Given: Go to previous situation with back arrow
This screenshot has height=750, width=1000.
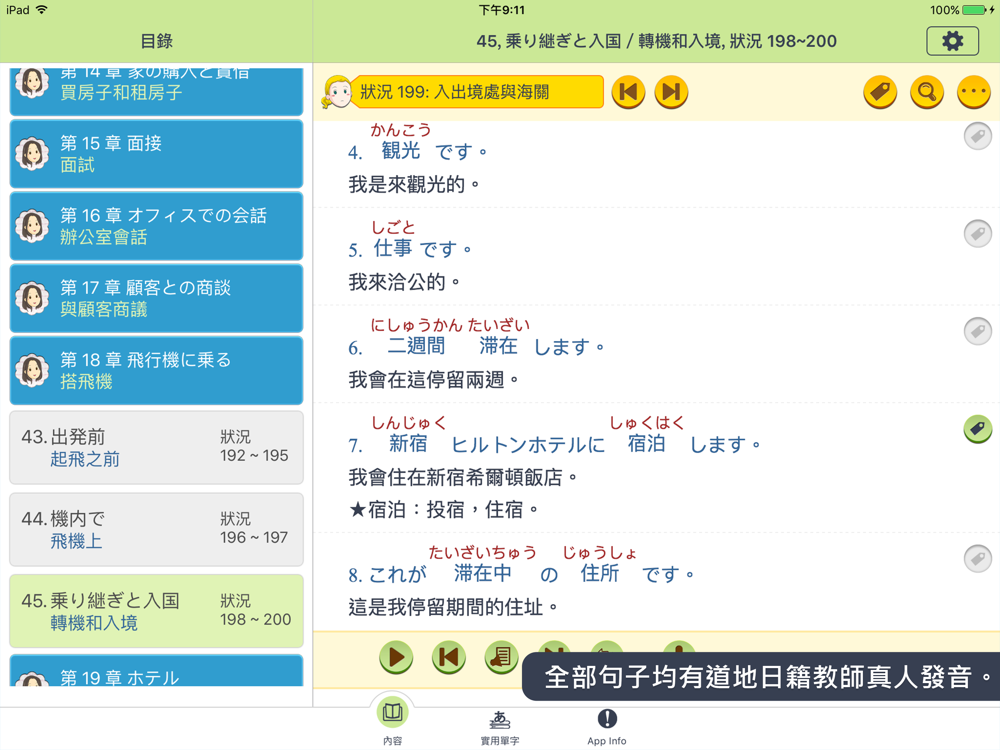Looking at the screenshot, I should click(628, 92).
